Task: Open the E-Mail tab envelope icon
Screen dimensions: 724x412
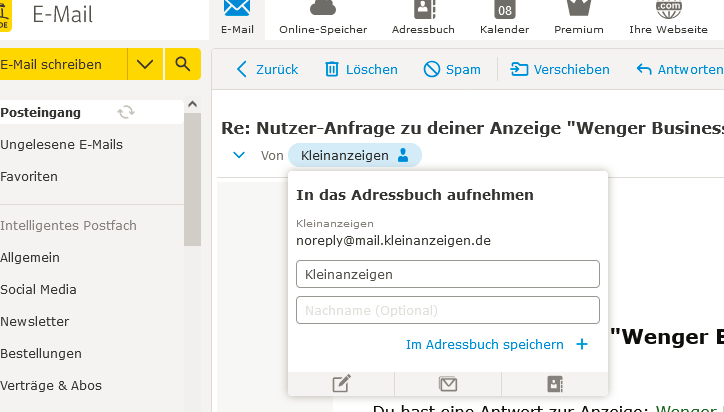Action: click(237, 8)
